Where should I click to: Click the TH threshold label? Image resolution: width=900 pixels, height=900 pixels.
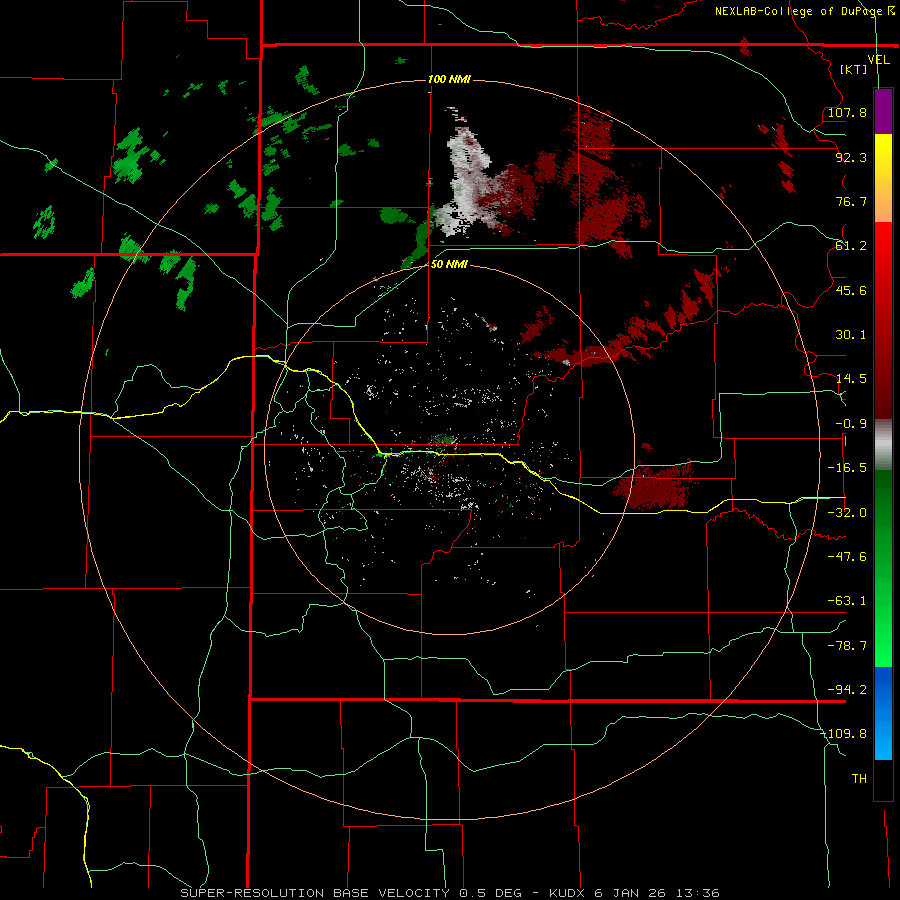(859, 779)
